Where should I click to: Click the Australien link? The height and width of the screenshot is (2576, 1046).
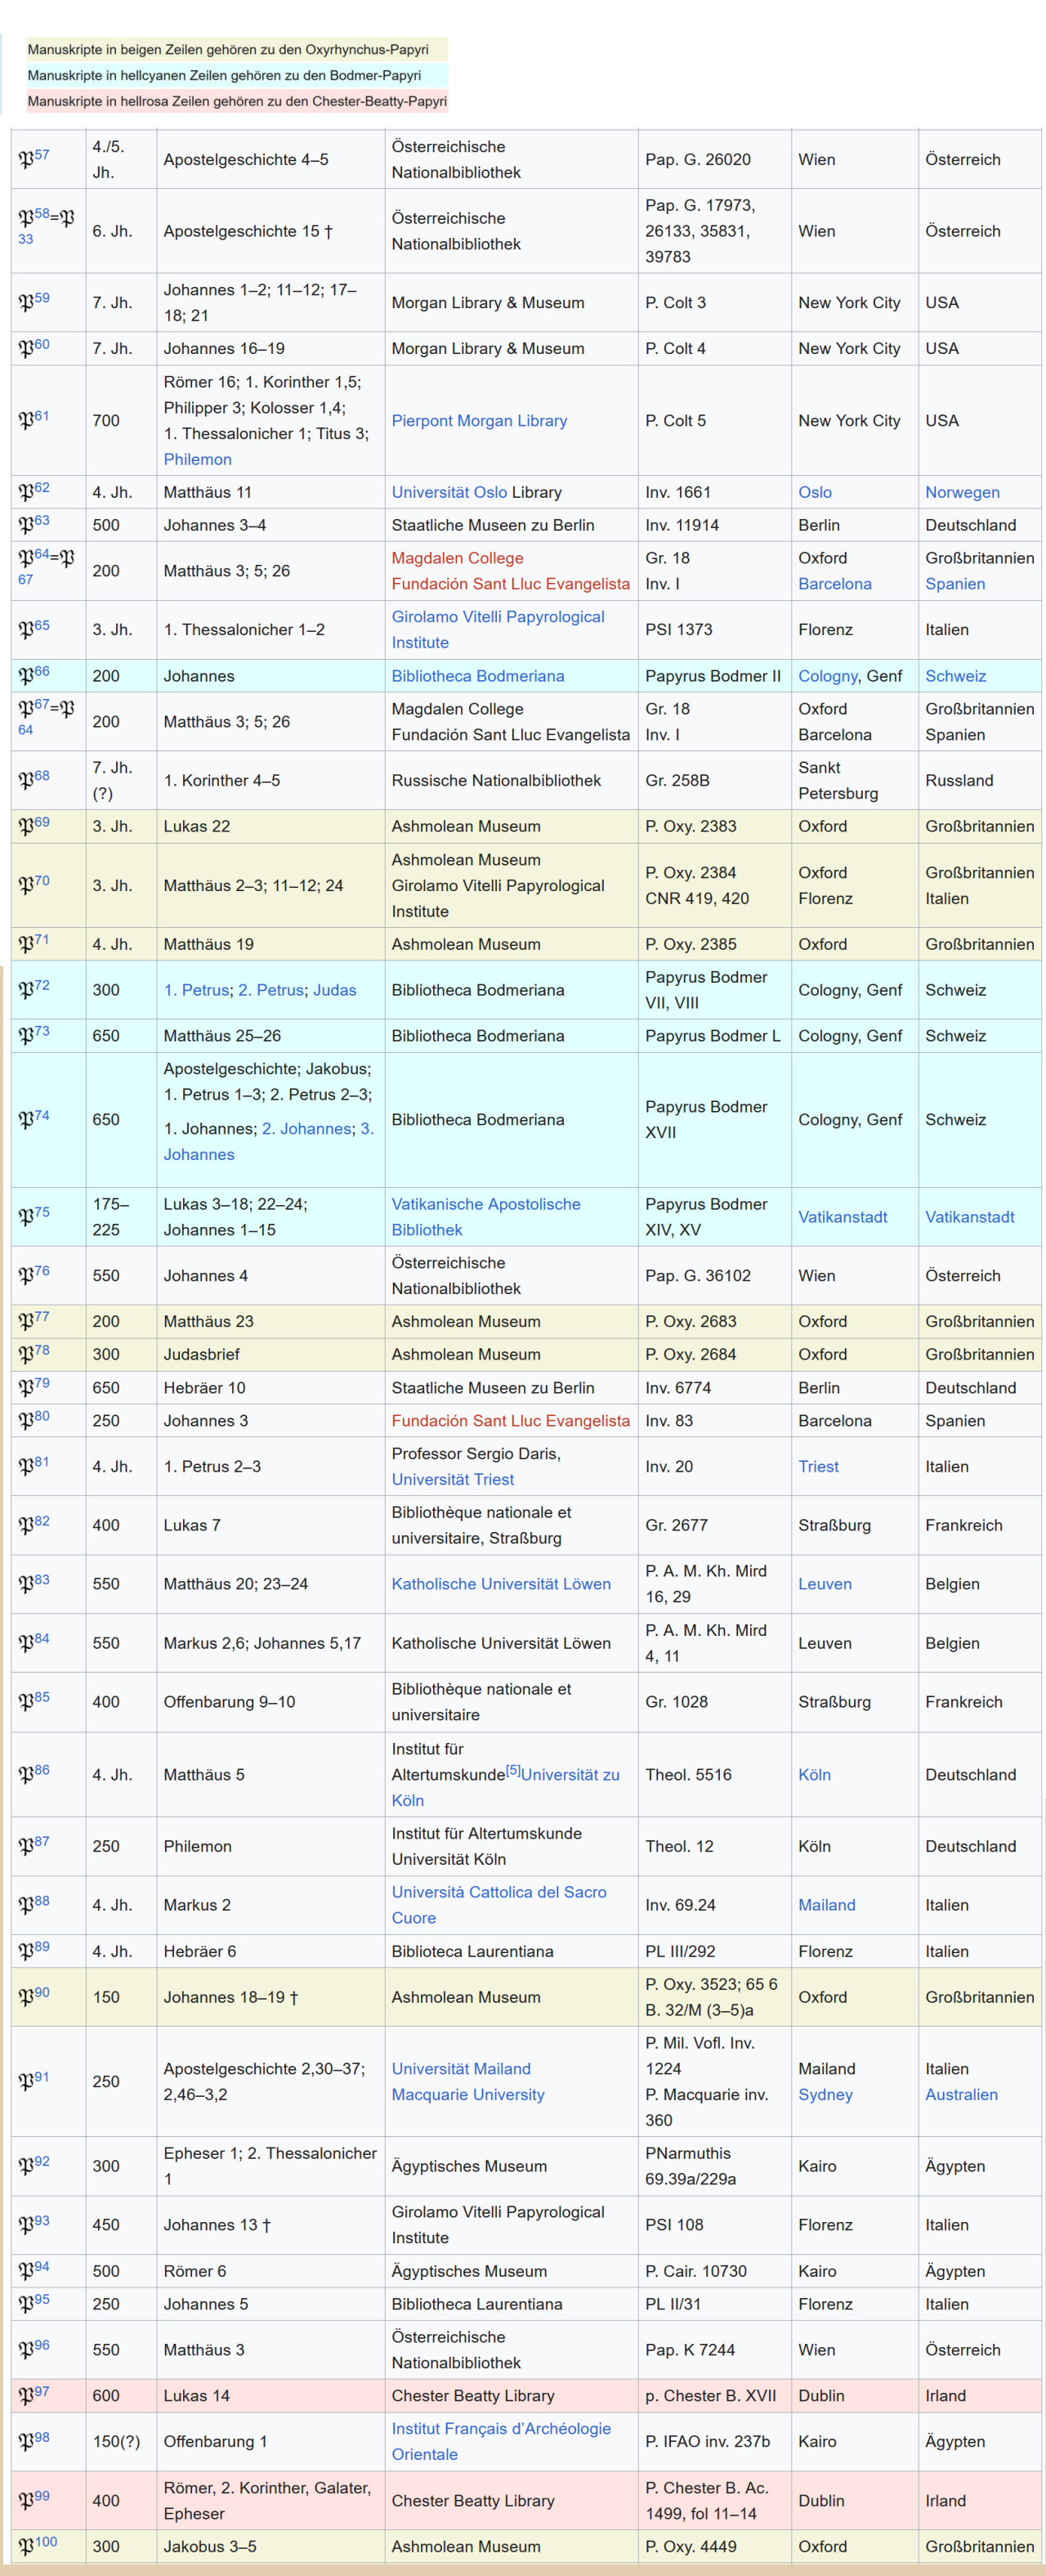pyautogui.click(x=961, y=2095)
